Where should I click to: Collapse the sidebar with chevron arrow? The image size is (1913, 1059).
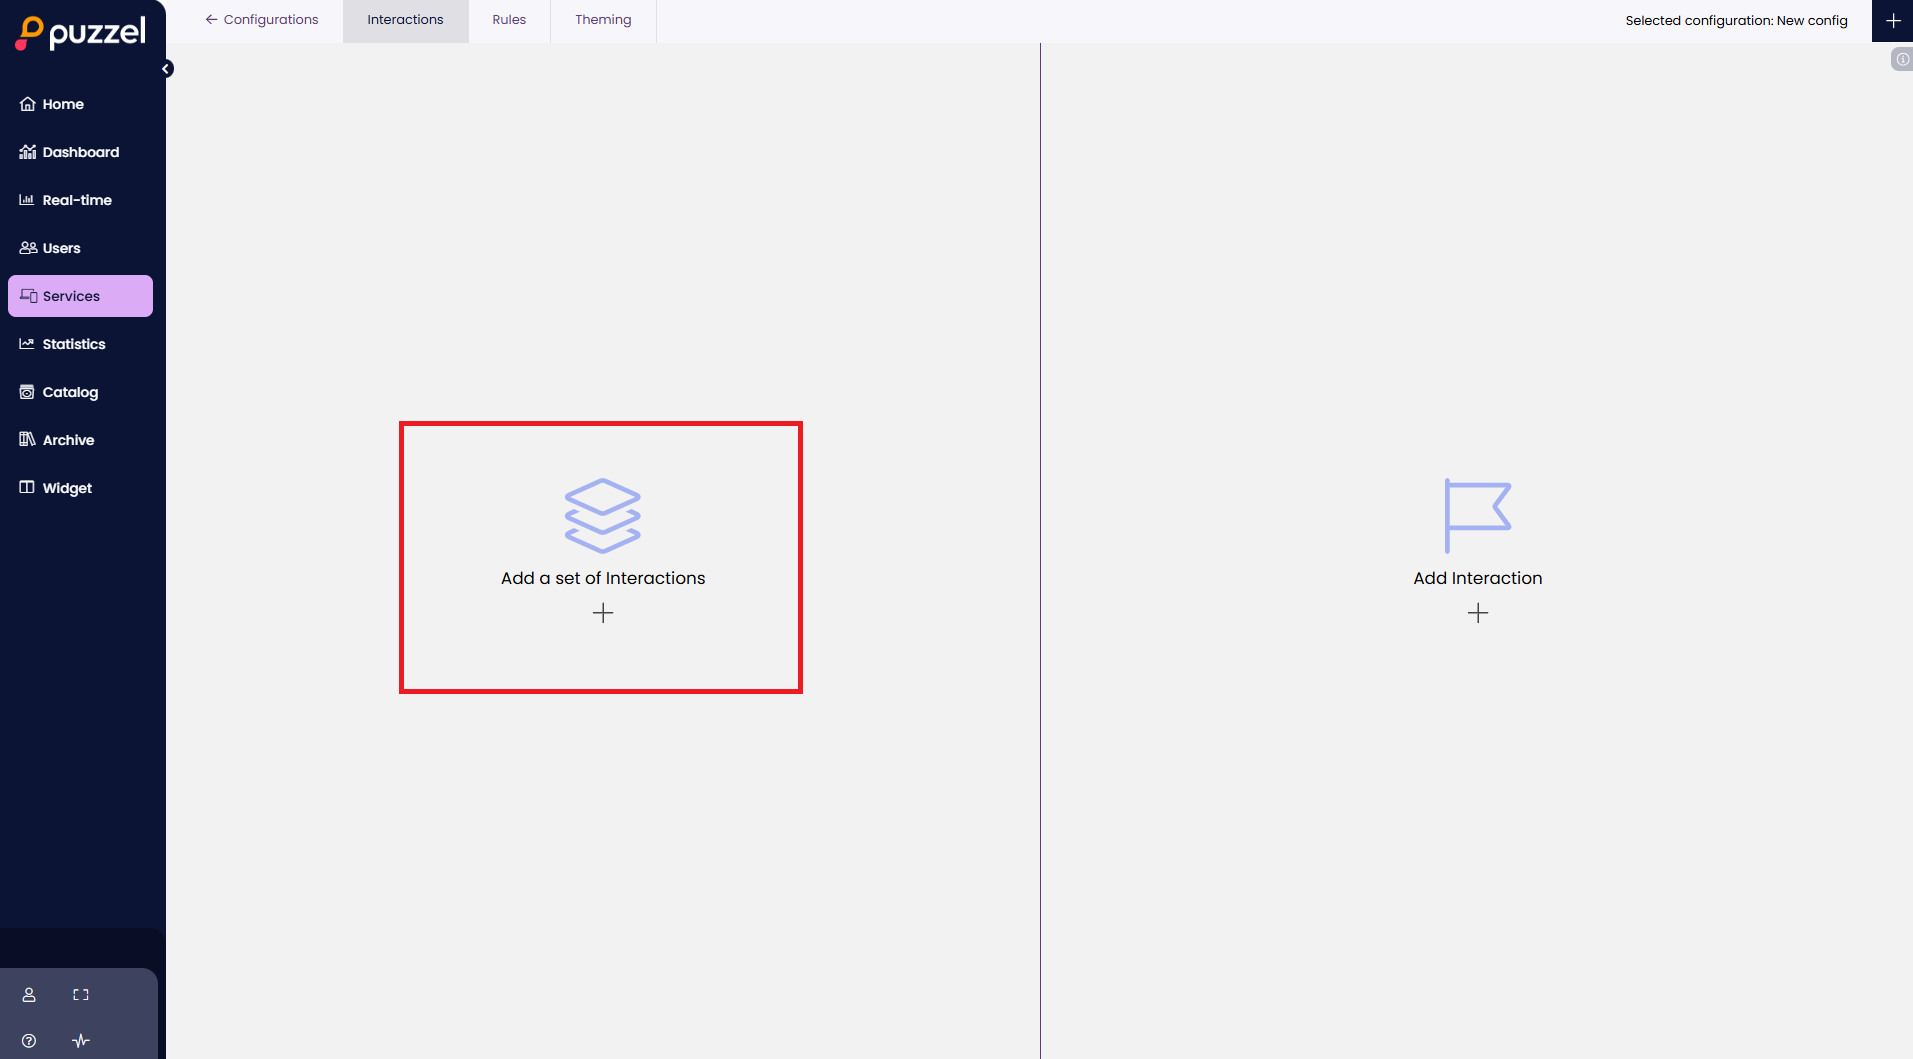click(x=167, y=69)
